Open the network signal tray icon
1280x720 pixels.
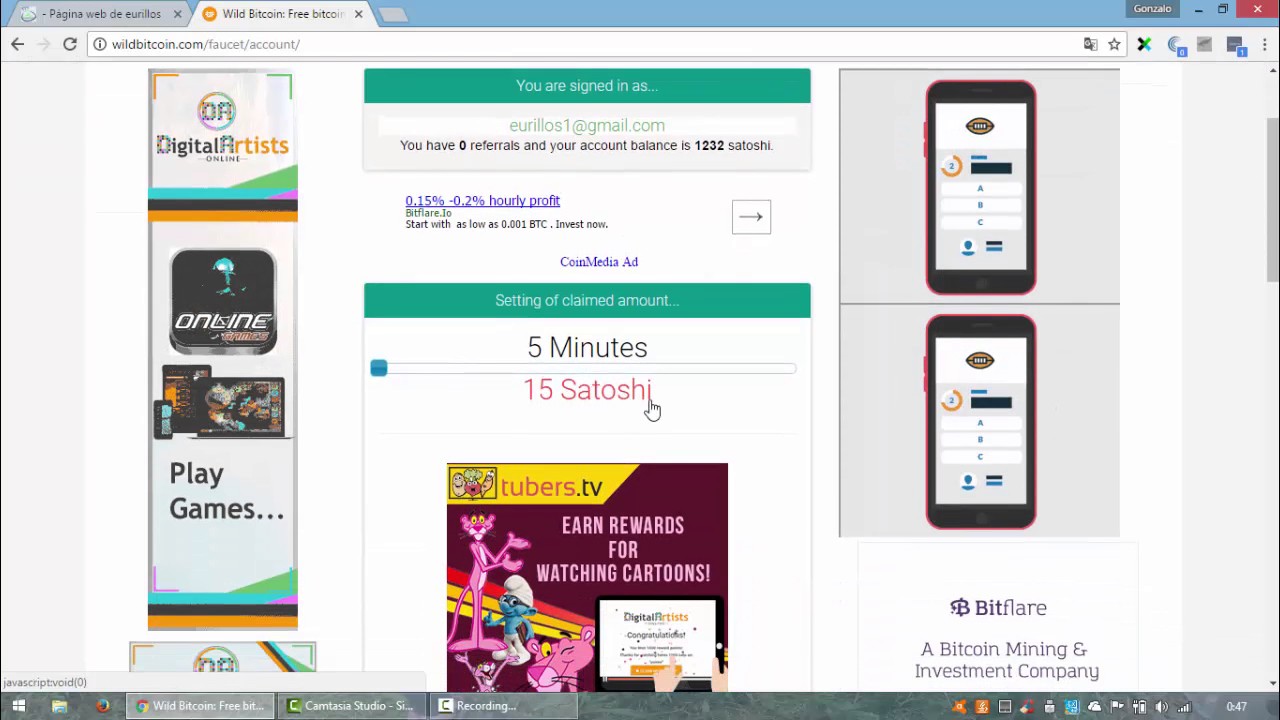coord(1184,706)
